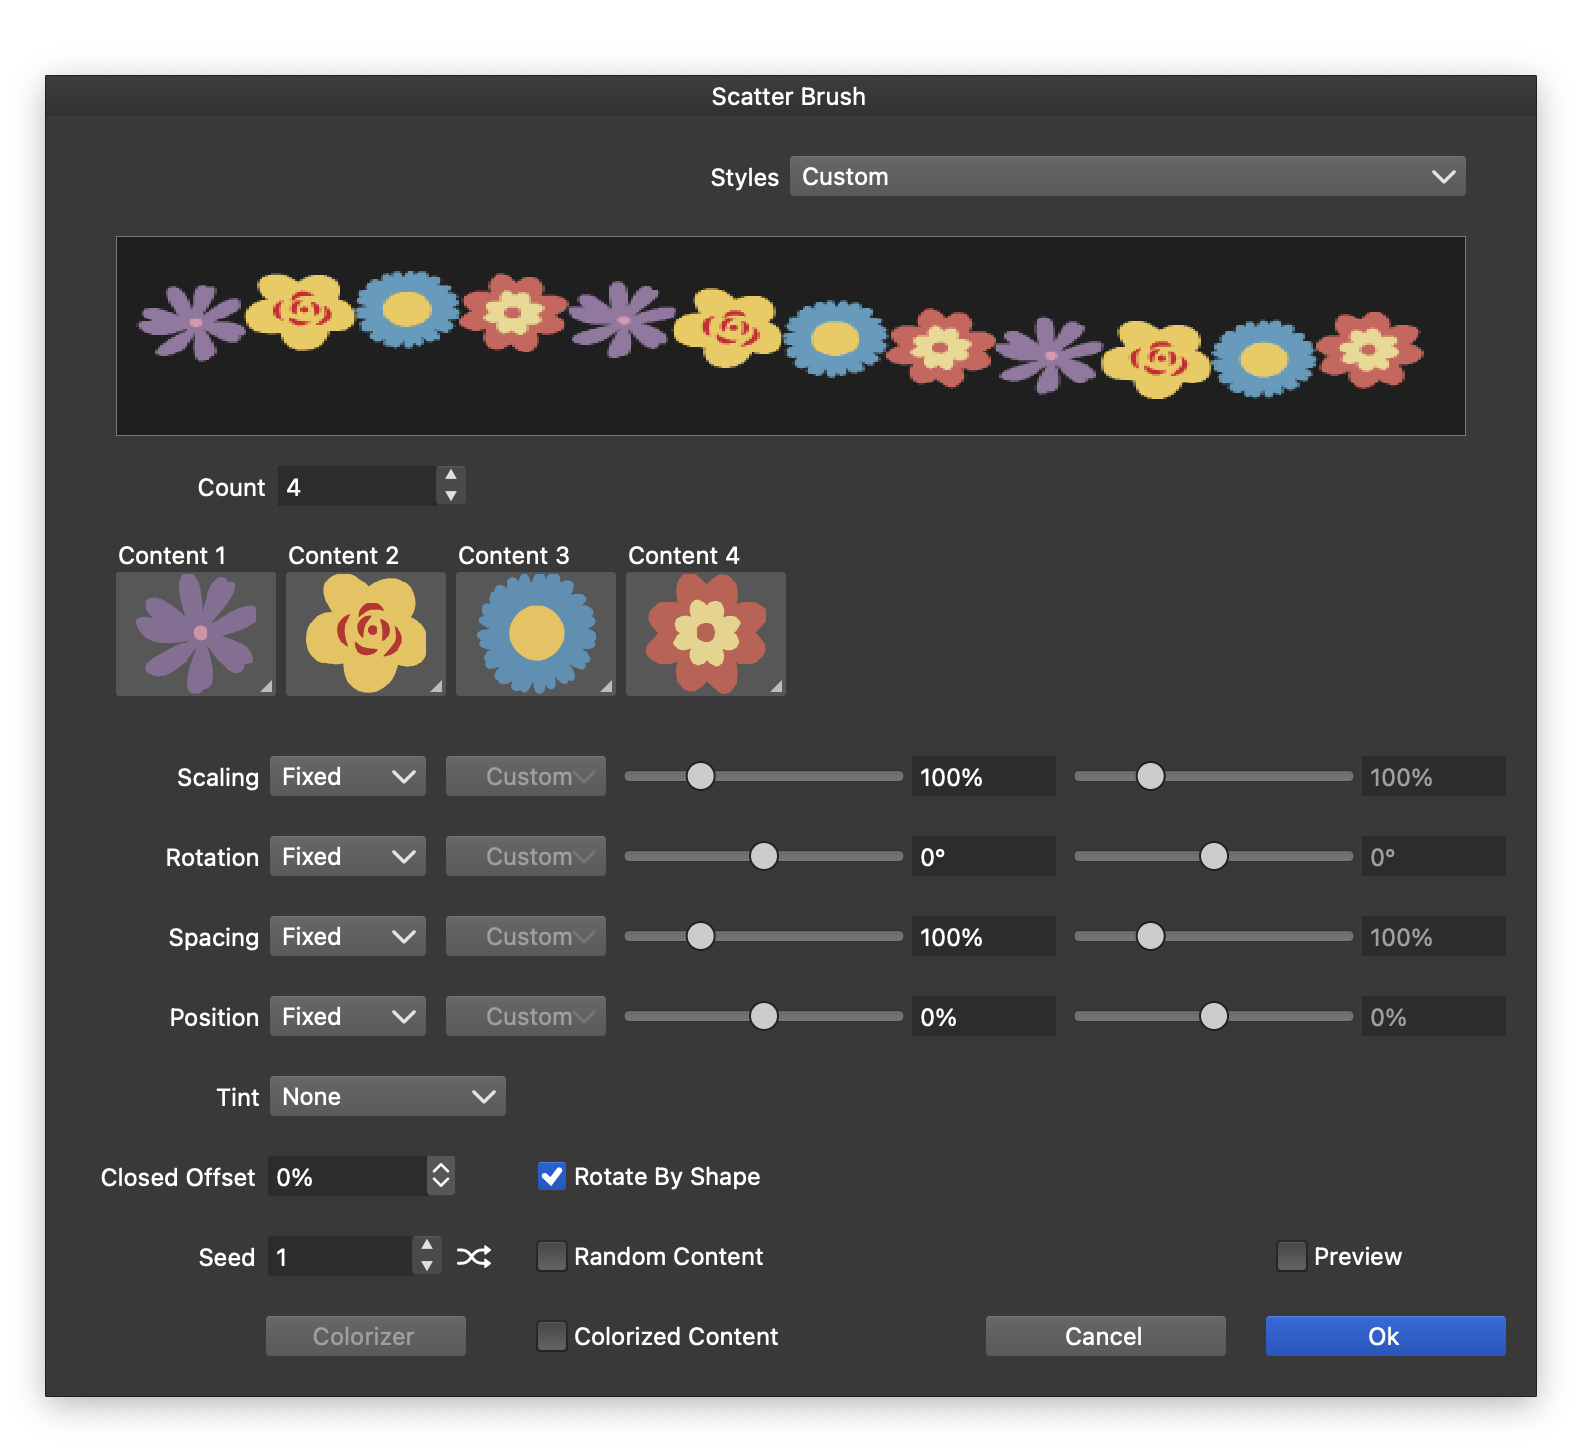1582x1450 pixels.
Task: Select the purple flower Content 1 thumbnail
Action: (196, 634)
